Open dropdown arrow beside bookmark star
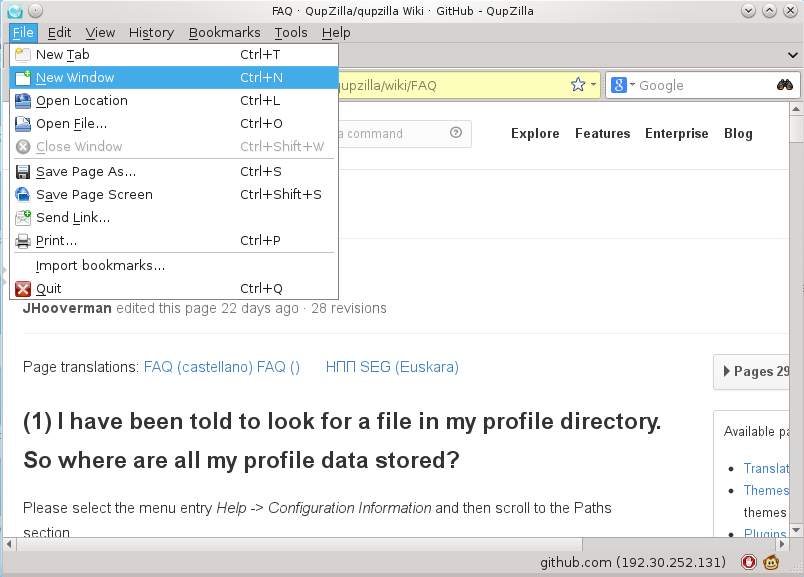804x577 pixels. pyautogui.click(x=593, y=85)
